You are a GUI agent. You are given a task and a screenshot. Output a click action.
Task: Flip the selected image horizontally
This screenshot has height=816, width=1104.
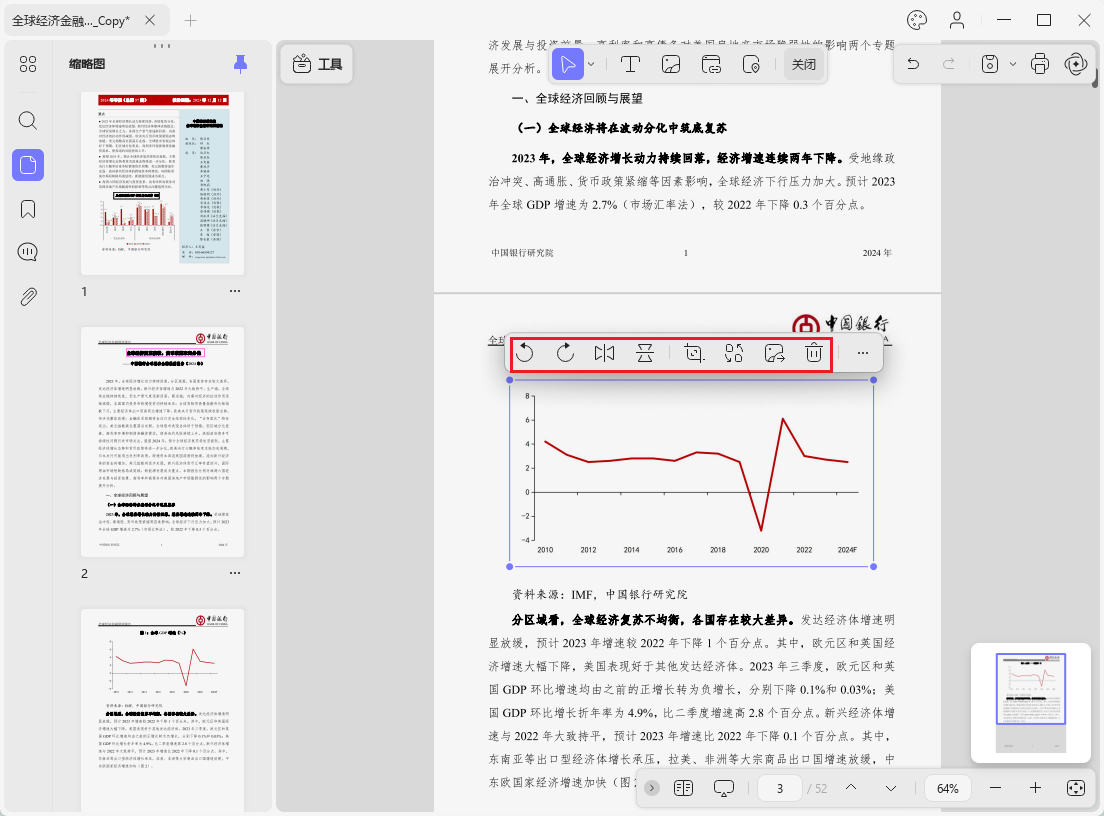(604, 353)
